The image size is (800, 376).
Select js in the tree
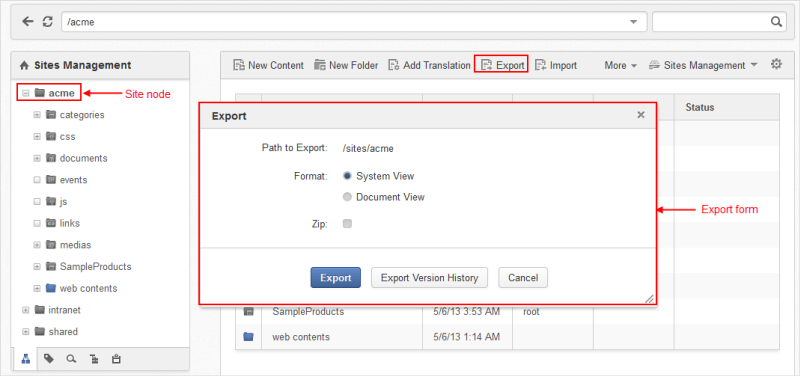click(63, 202)
